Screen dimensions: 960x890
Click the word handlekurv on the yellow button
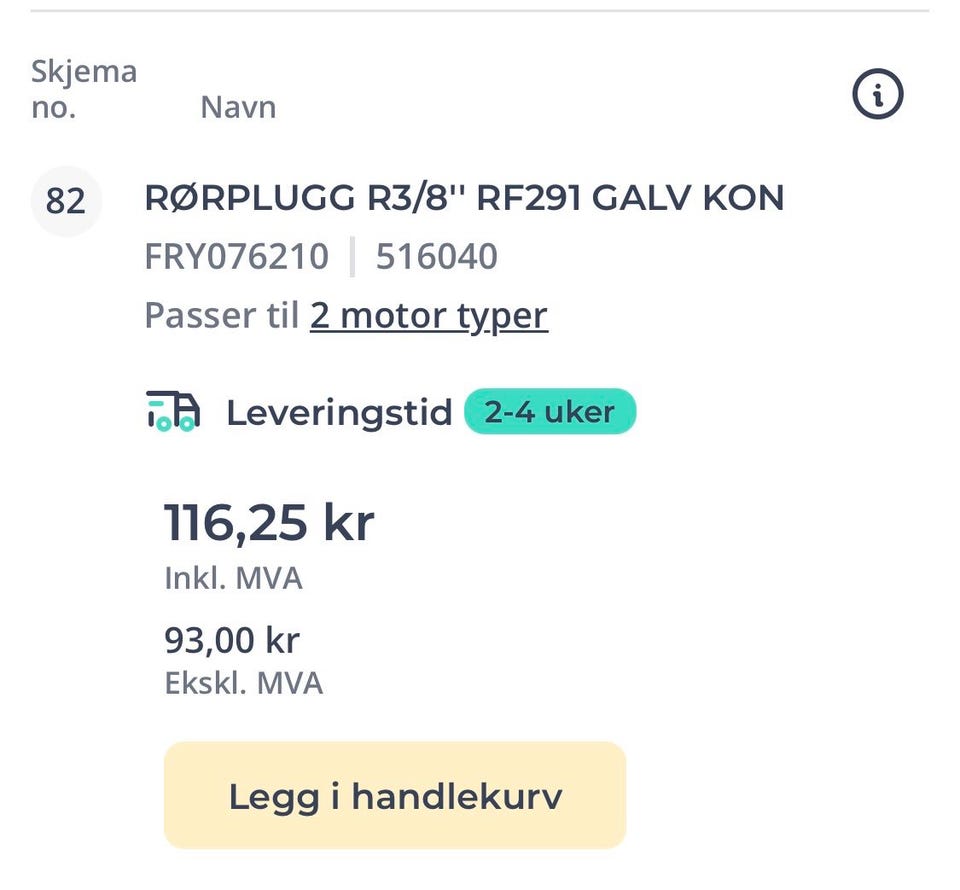456,797
